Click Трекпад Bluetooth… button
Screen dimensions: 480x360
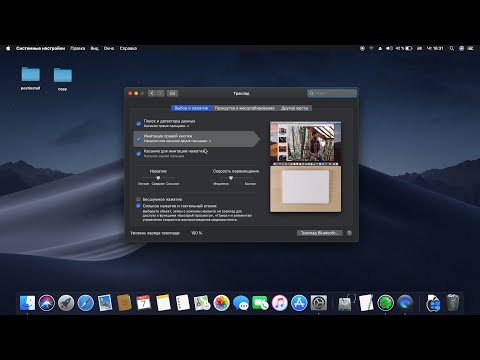coord(319,233)
